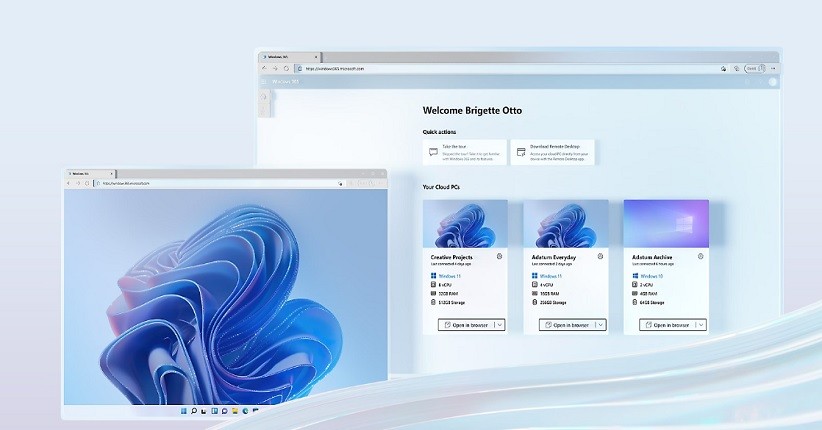Click the Windows logo on Creative Projects card
Image resolution: width=822 pixels, height=430 pixels.
tap(434, 276)
